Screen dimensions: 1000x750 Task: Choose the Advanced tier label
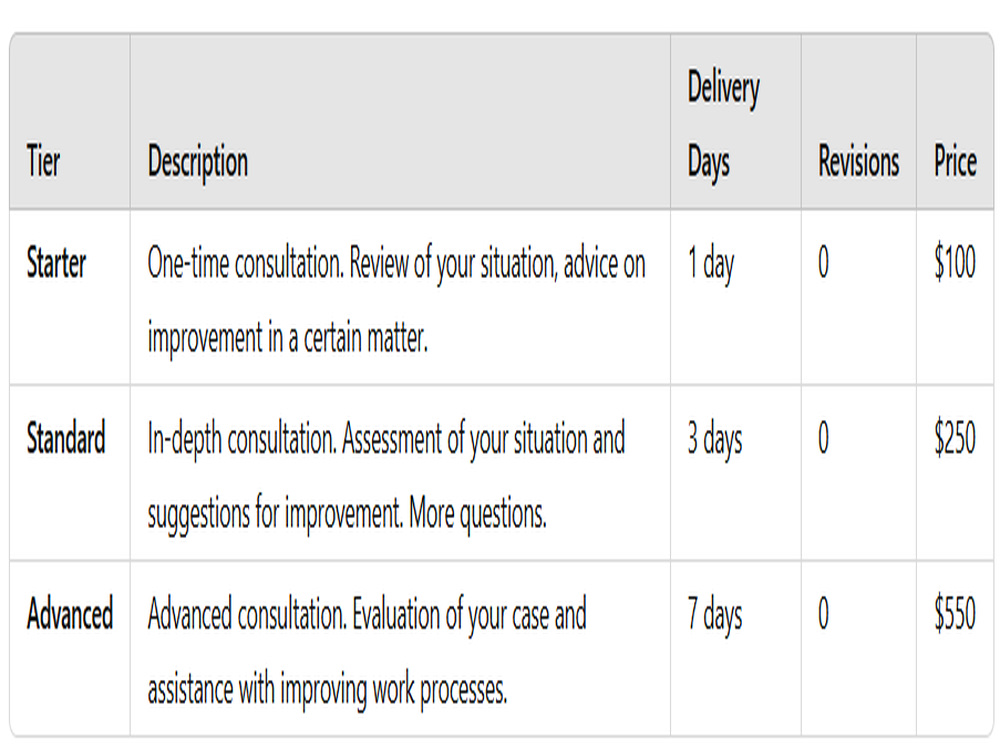(70, 614)
